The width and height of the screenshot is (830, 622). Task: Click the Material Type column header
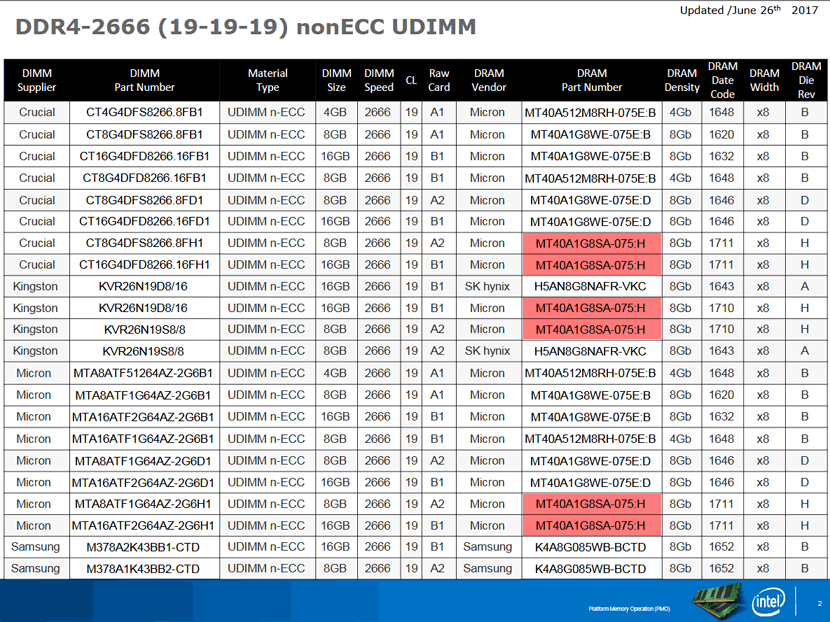(268, 80)
